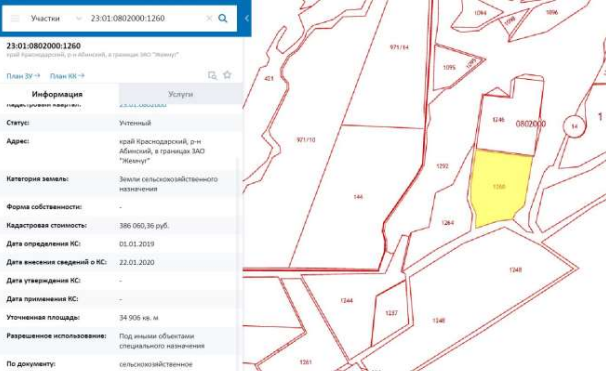Select the yellow highlighted parcel 1260
Viewport: 606px width, 371px height.
tap(499, 187)
